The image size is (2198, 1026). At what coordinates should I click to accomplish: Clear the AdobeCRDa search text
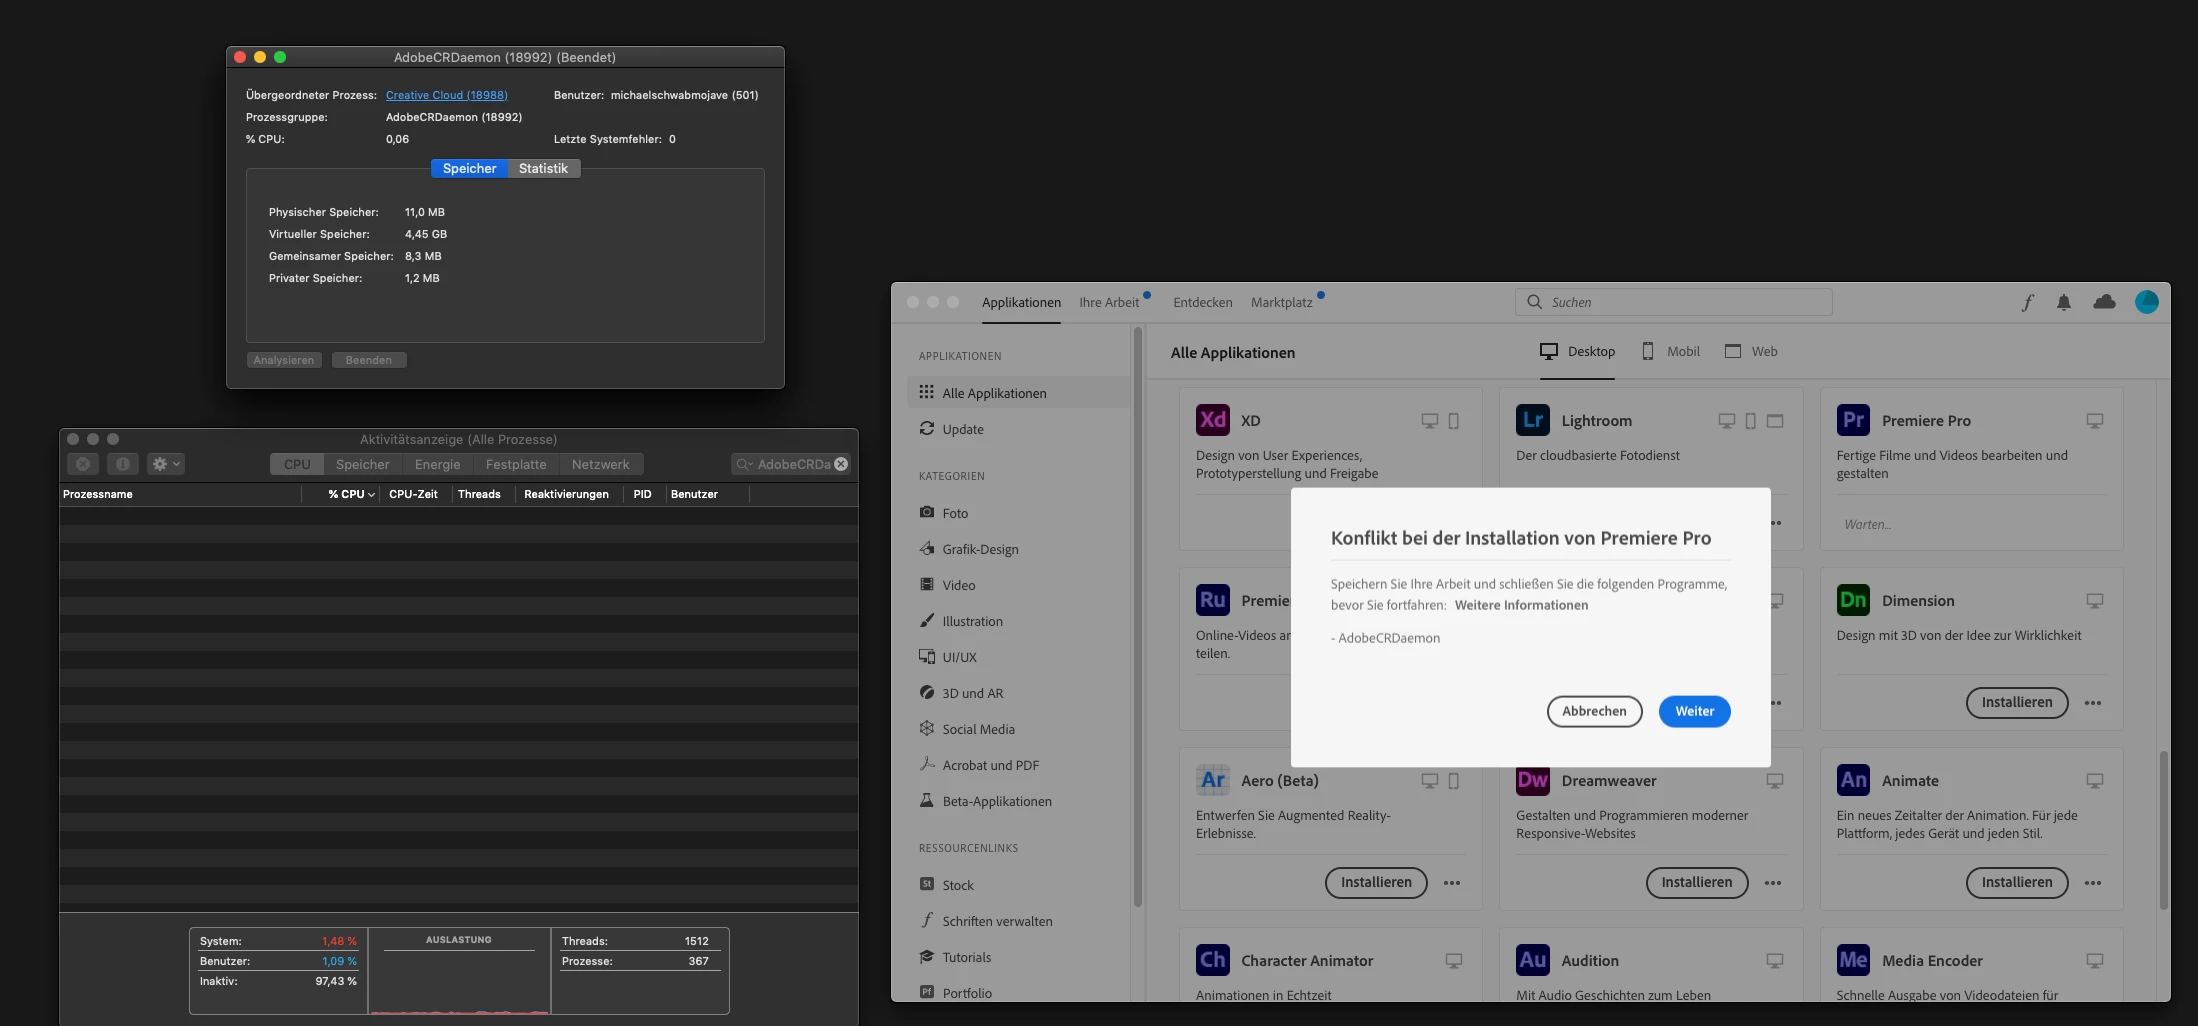point(841,464)
